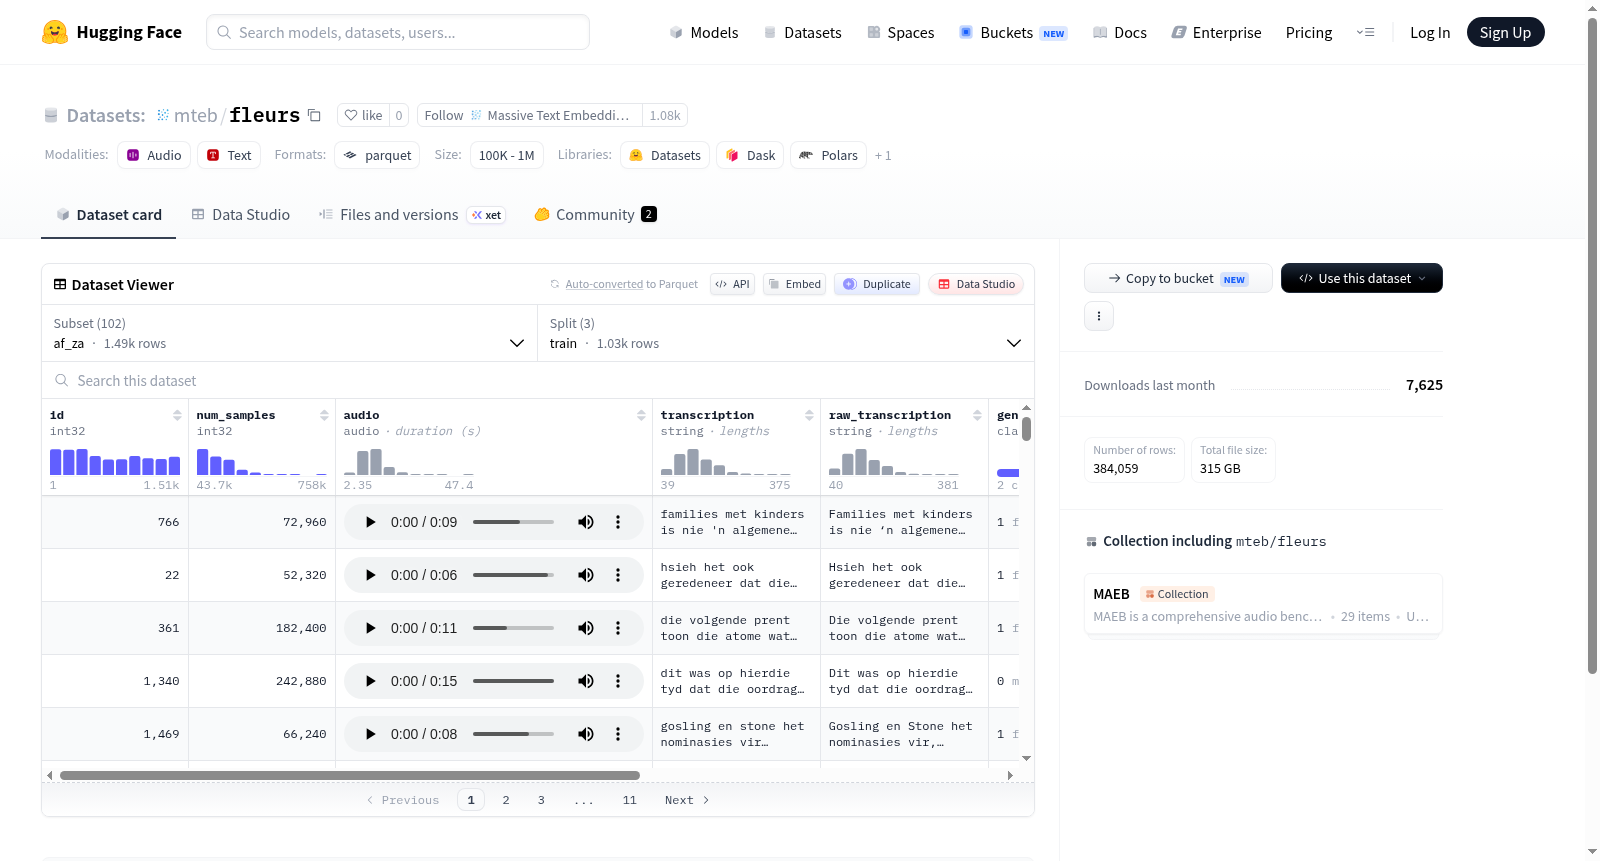This screenshot has width=1600, height=861.
Task: Mute the audio in row 1,340
Action: (x=586, y=681)
